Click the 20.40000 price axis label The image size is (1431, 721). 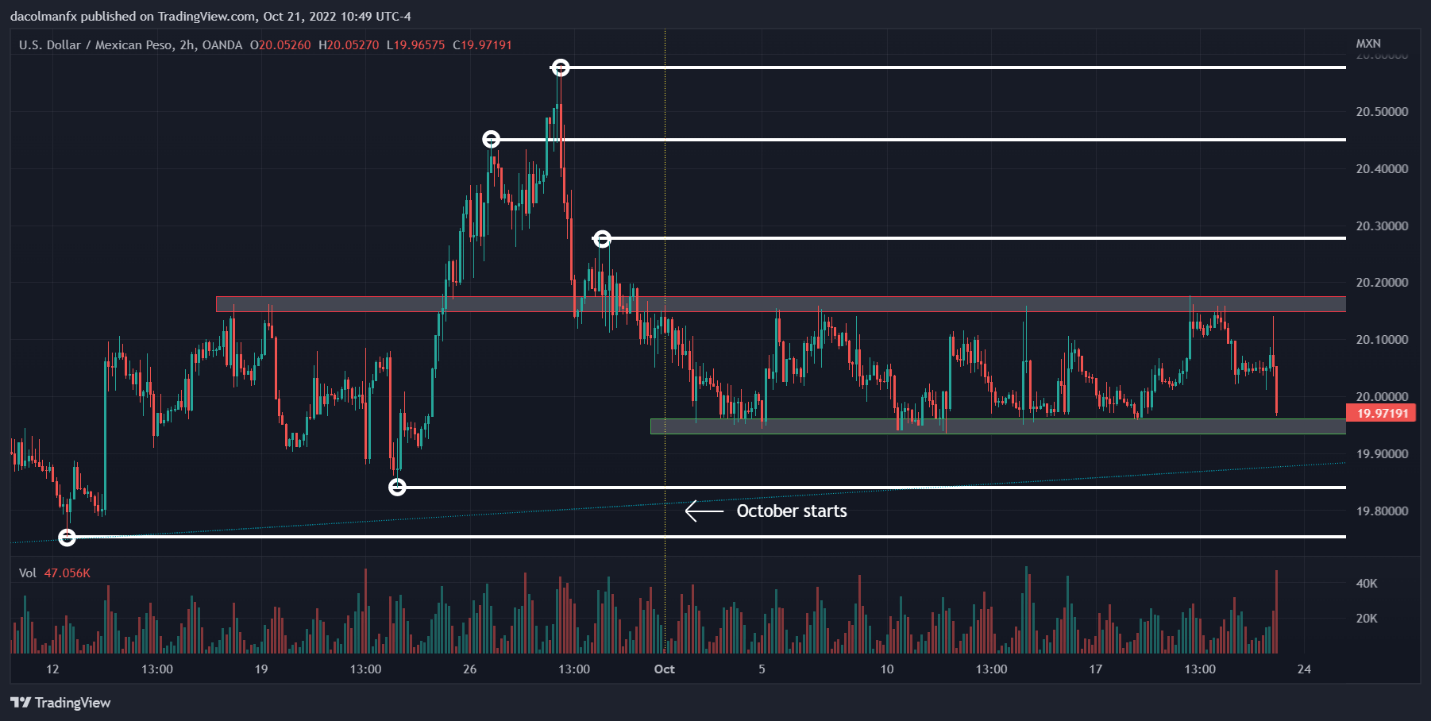pos(1383,169)
